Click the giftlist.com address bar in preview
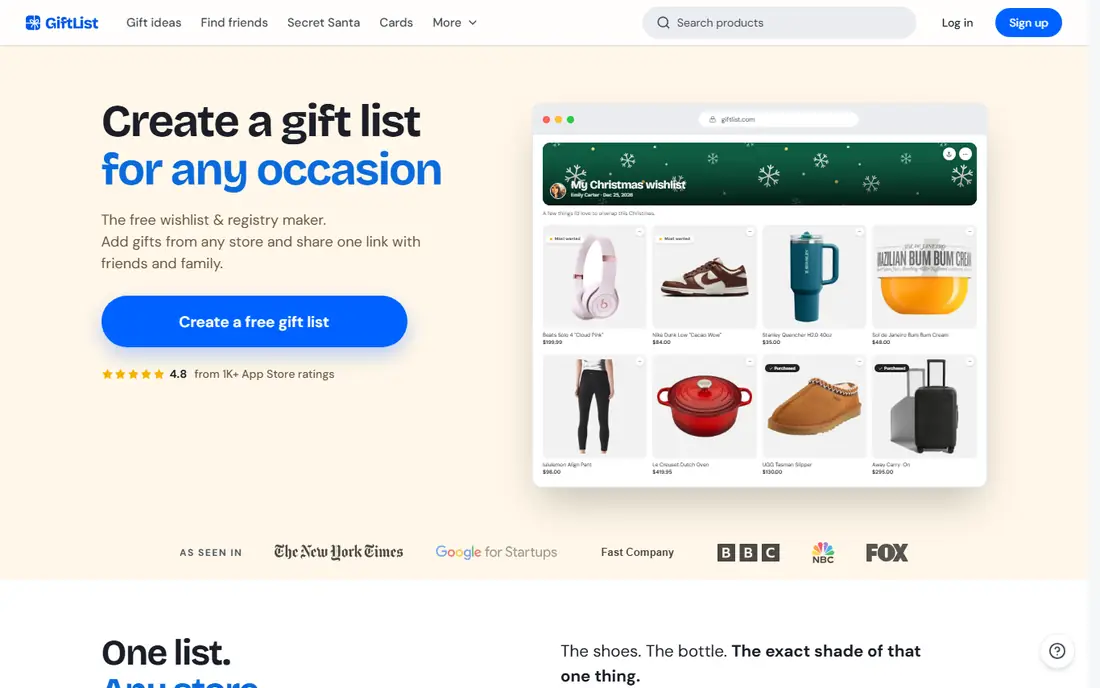 click(778, 119)
